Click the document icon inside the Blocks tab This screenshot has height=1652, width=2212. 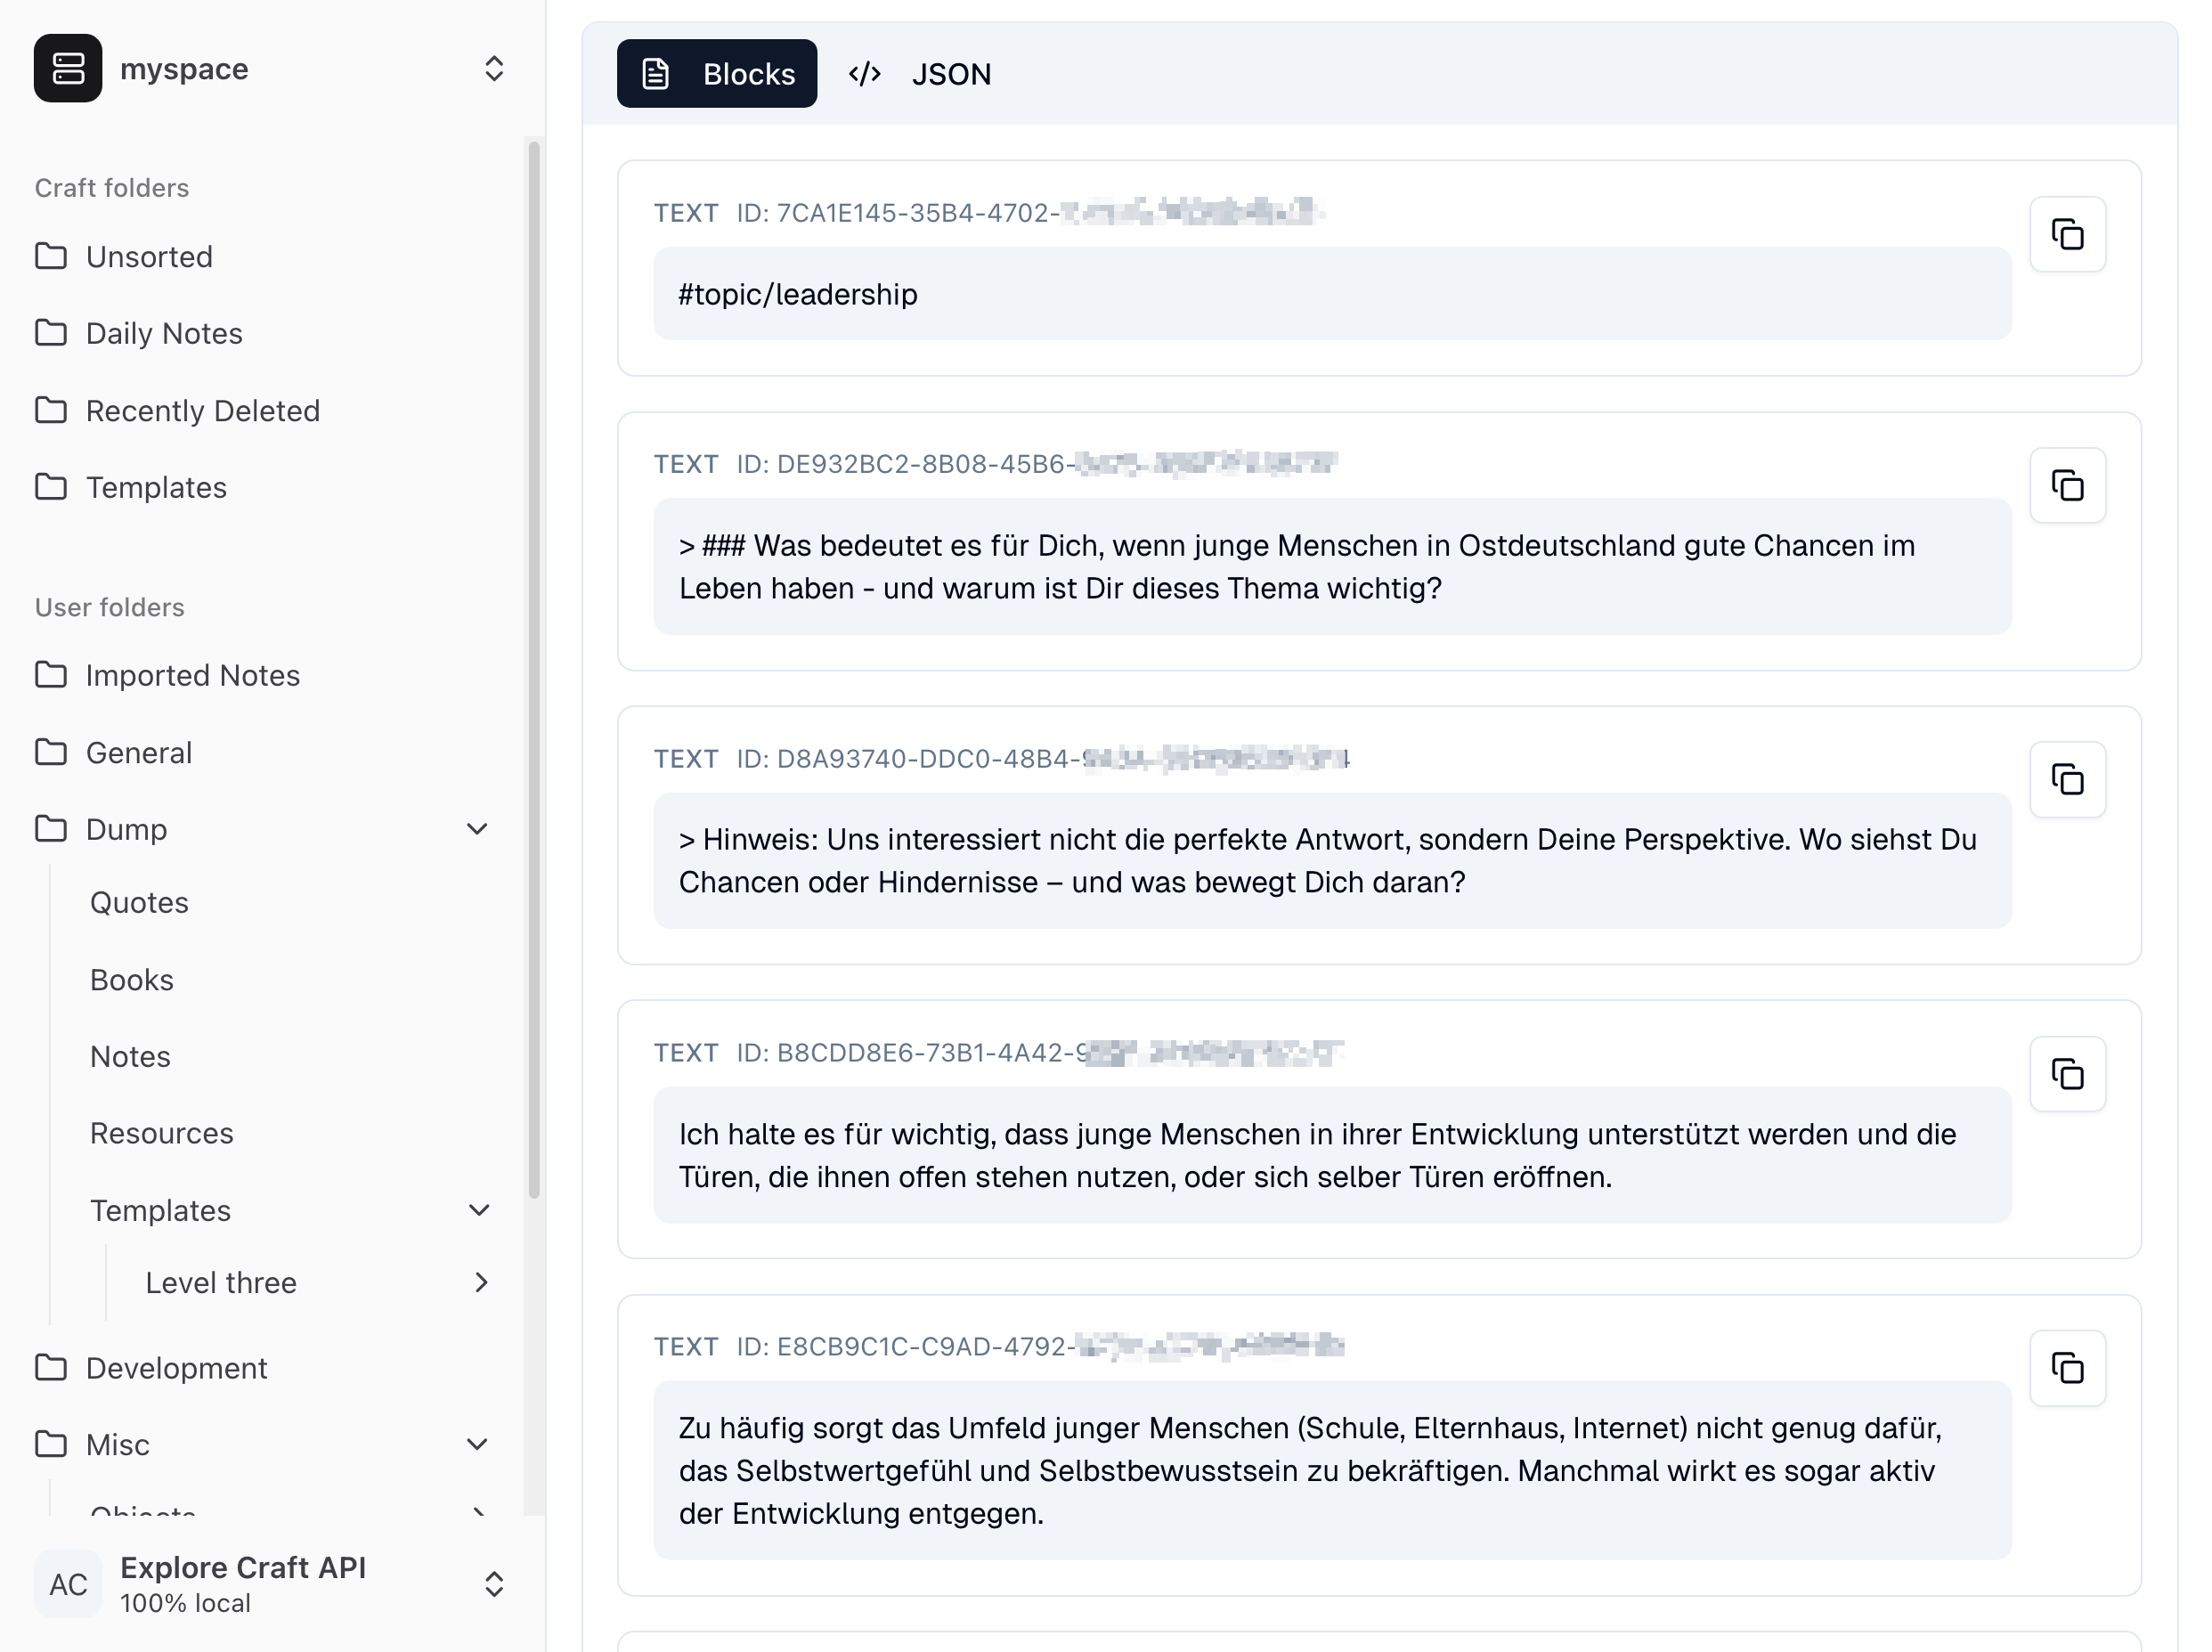click(x=655, y=73)
